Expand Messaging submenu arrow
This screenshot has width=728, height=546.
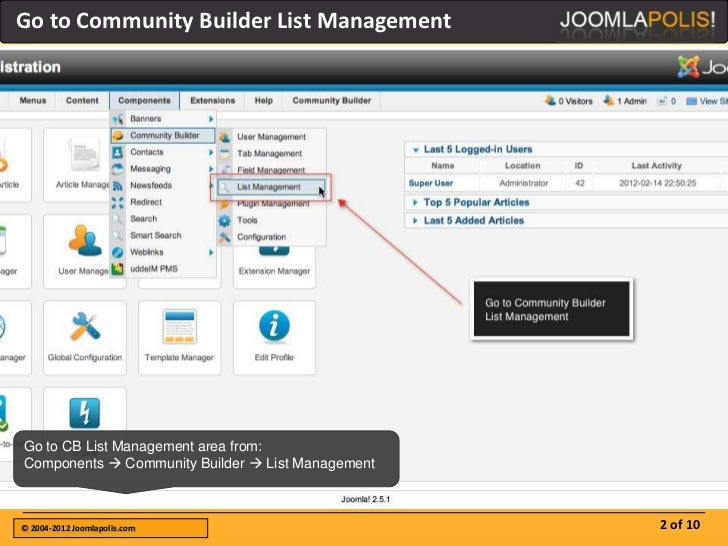(x=211, y=169)
